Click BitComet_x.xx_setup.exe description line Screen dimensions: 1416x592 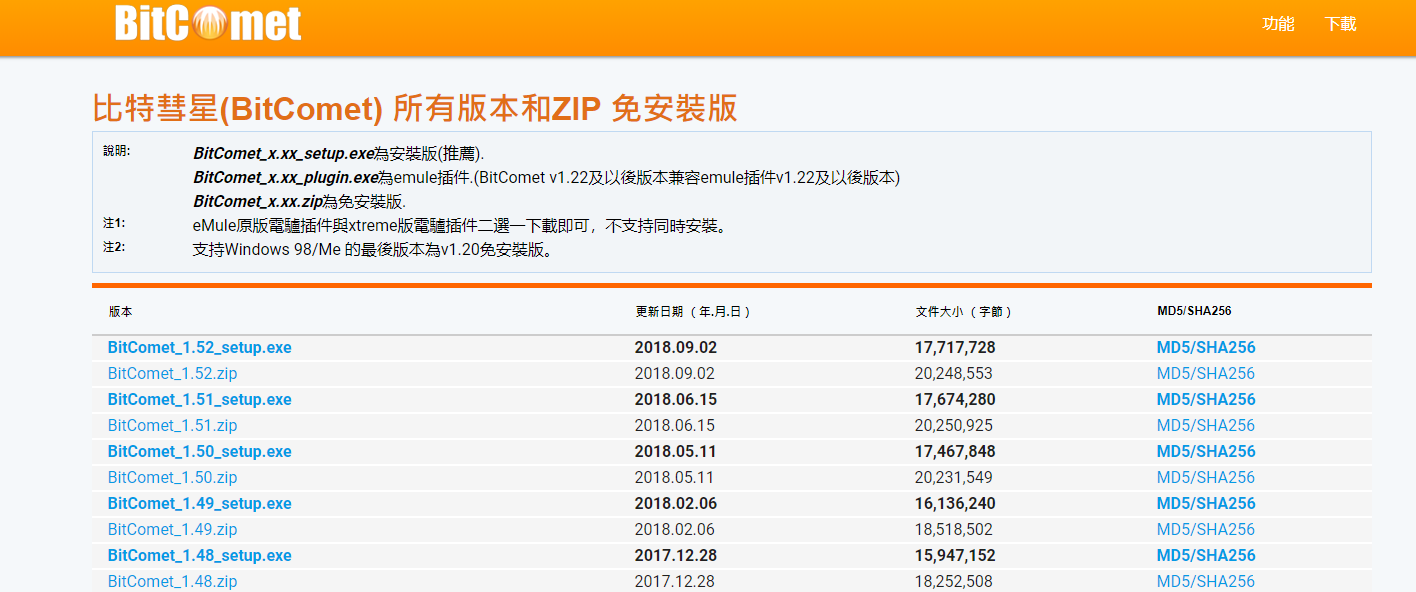[x=339, y=154]
